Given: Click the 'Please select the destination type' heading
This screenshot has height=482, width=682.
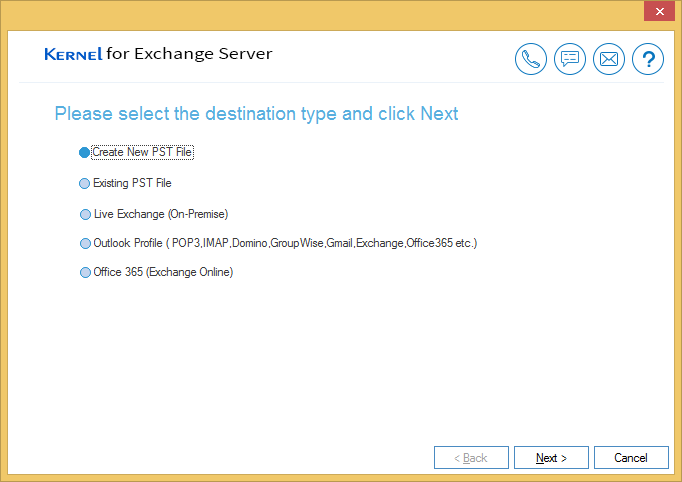Looking at the screenshot, I should (256, 113).
